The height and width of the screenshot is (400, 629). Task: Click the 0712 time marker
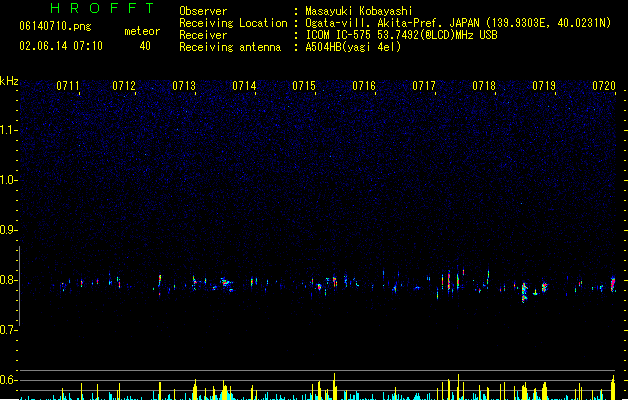point(124,86)
